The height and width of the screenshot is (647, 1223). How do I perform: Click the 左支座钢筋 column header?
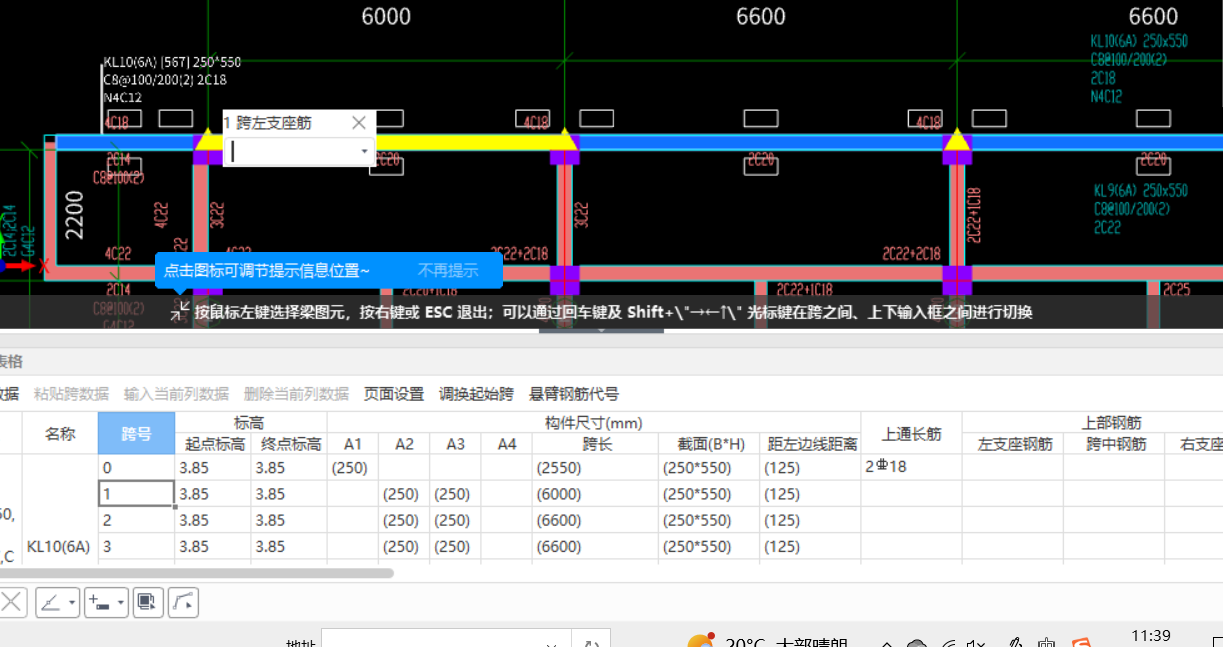tap(1013, 444)
